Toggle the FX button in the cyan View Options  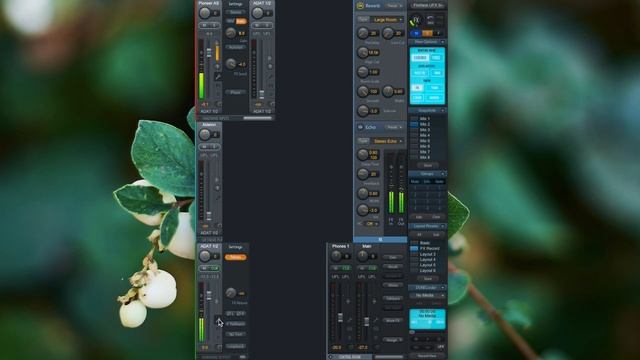coord(417,88)
